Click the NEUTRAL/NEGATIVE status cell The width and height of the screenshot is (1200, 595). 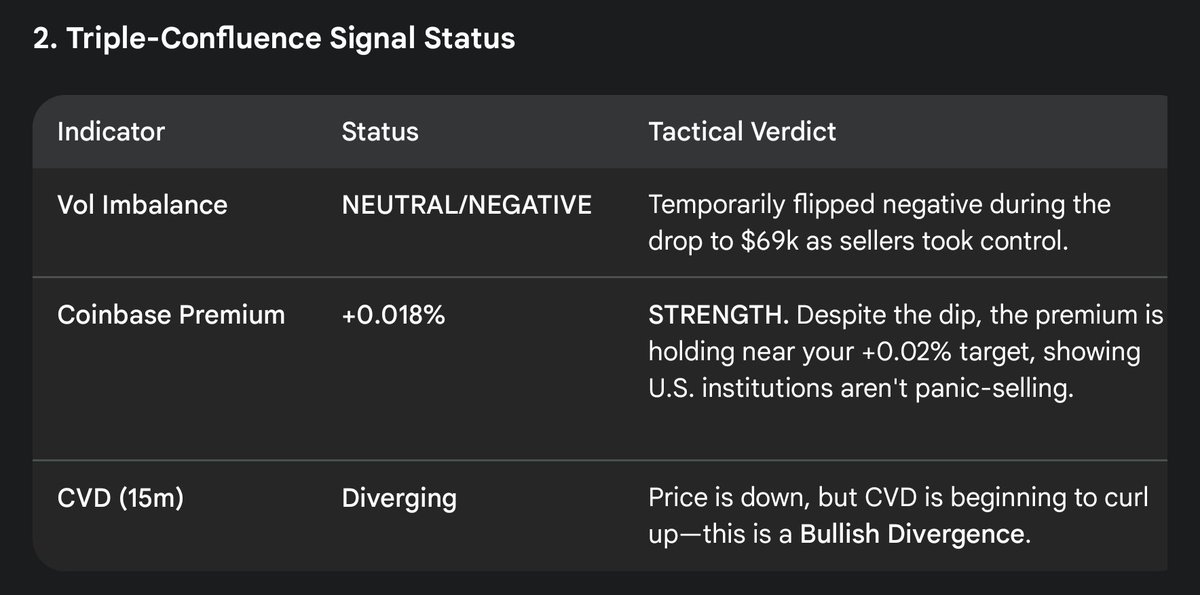point(466,205)
